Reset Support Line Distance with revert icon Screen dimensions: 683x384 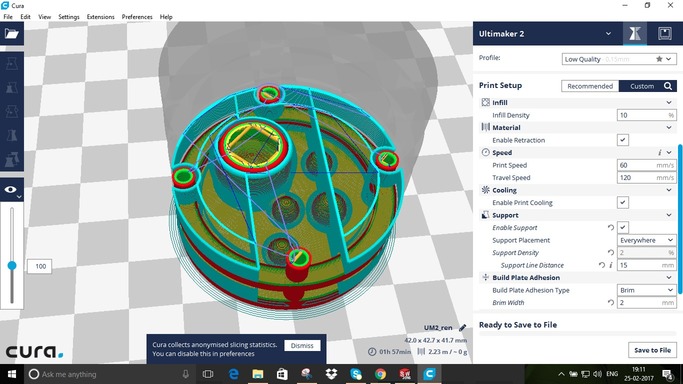tap(602, 265)
